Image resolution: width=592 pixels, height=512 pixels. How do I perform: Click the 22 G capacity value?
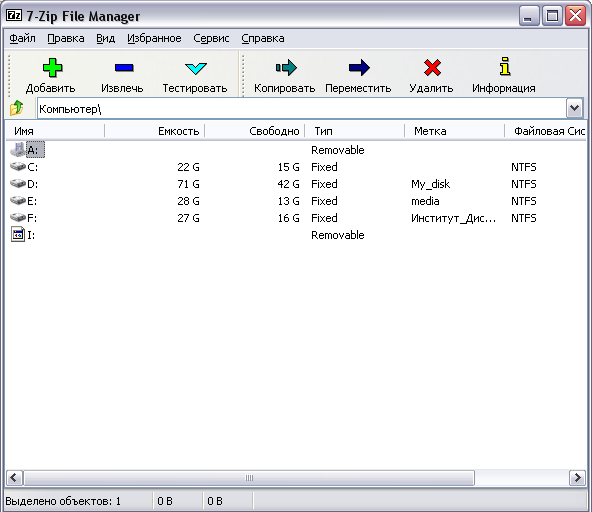(188, 167)
